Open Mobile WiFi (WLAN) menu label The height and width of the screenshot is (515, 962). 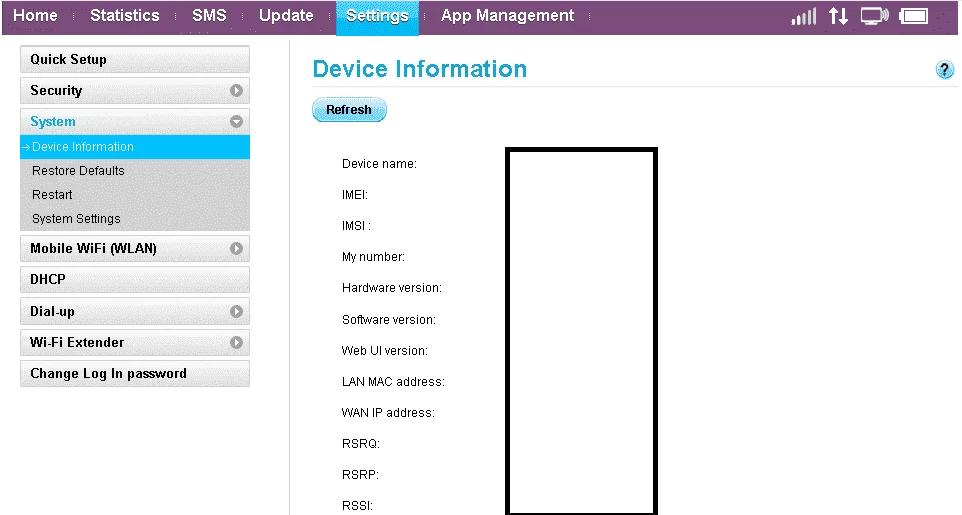(x=93, y=249)
